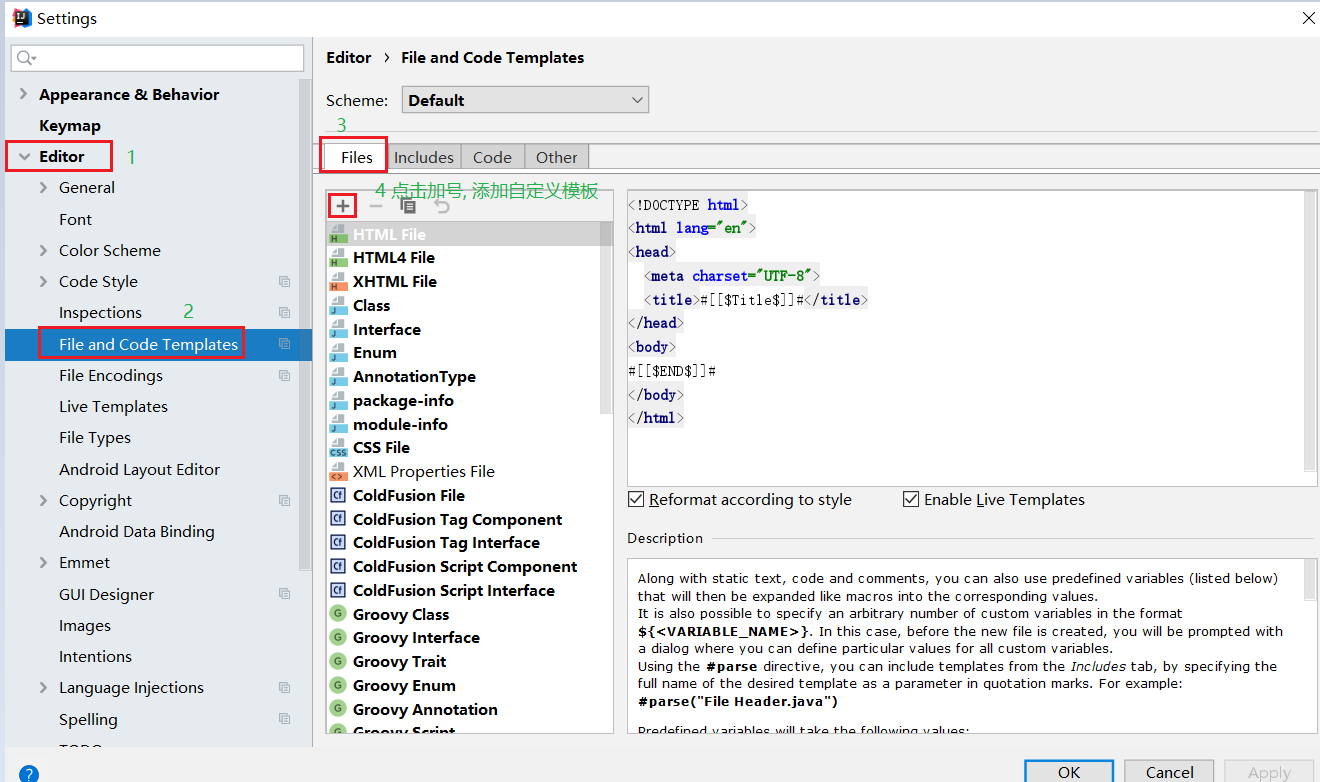The image size is (1320, 782).
Task: Click the Cancel button
Action: coord(1169,771)
